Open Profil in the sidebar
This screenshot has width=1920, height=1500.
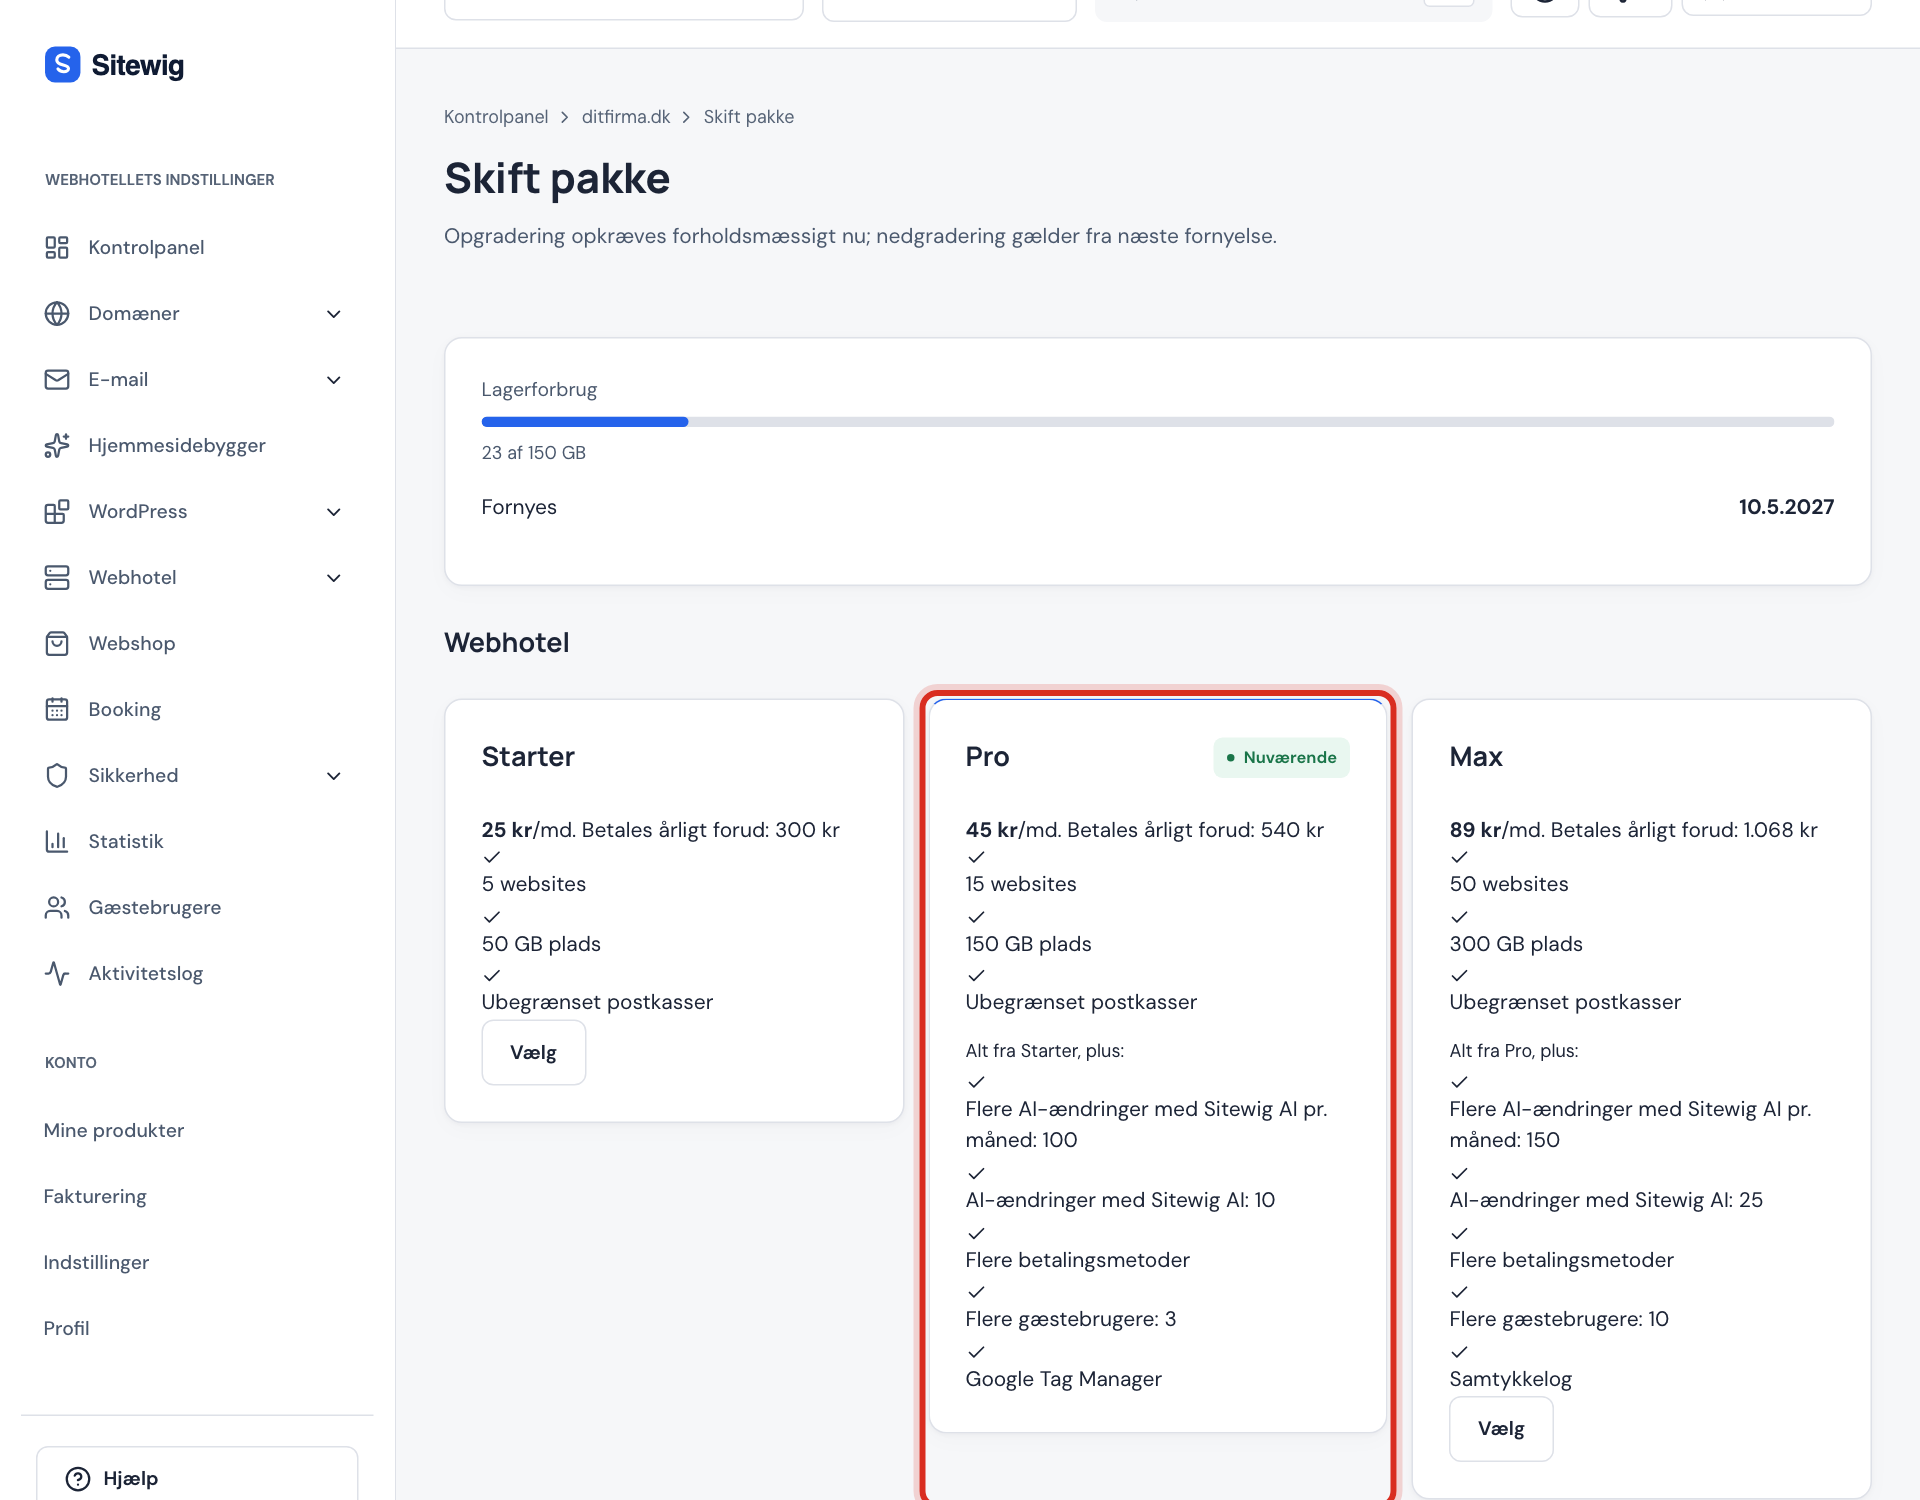point(66,1328)
